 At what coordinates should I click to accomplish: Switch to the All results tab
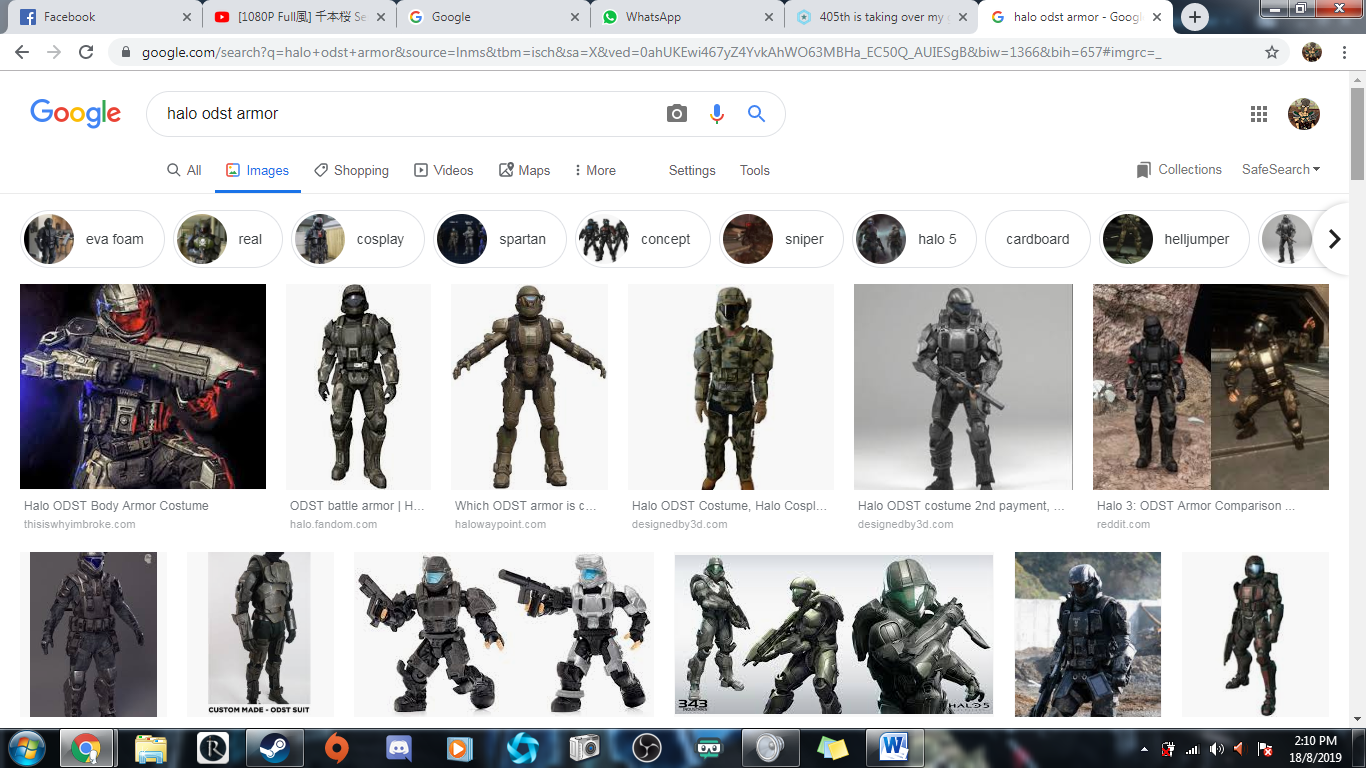184,171
